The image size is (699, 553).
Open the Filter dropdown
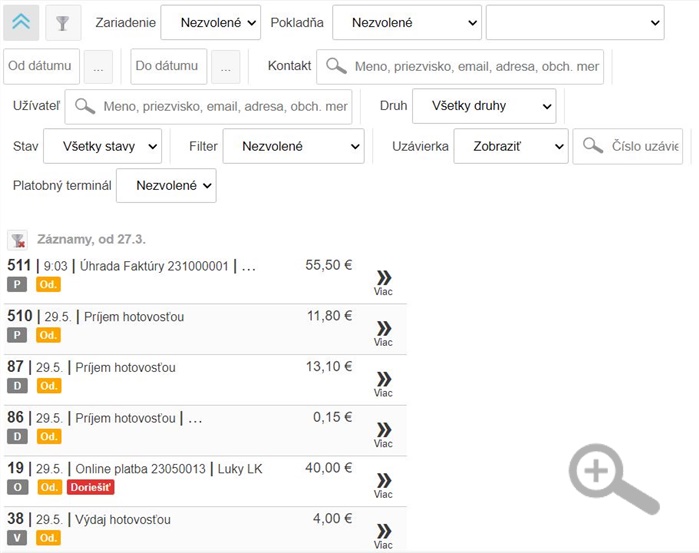point(293,146)
